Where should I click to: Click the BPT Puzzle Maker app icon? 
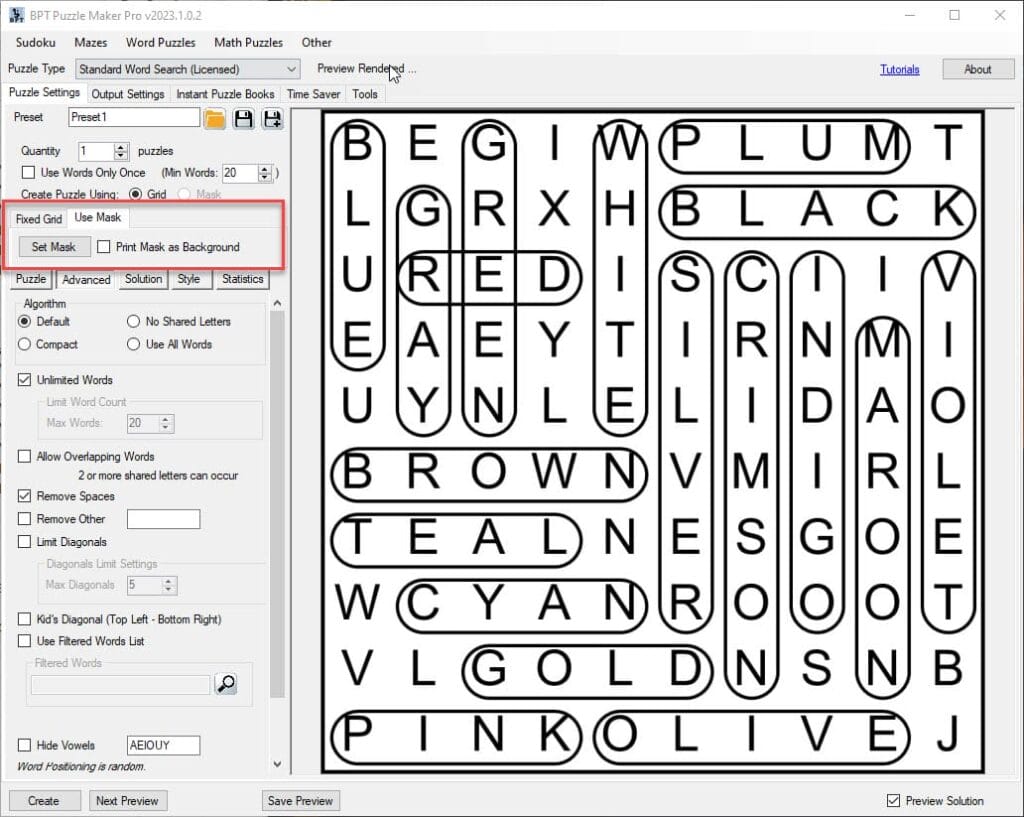tap(16, 15)
